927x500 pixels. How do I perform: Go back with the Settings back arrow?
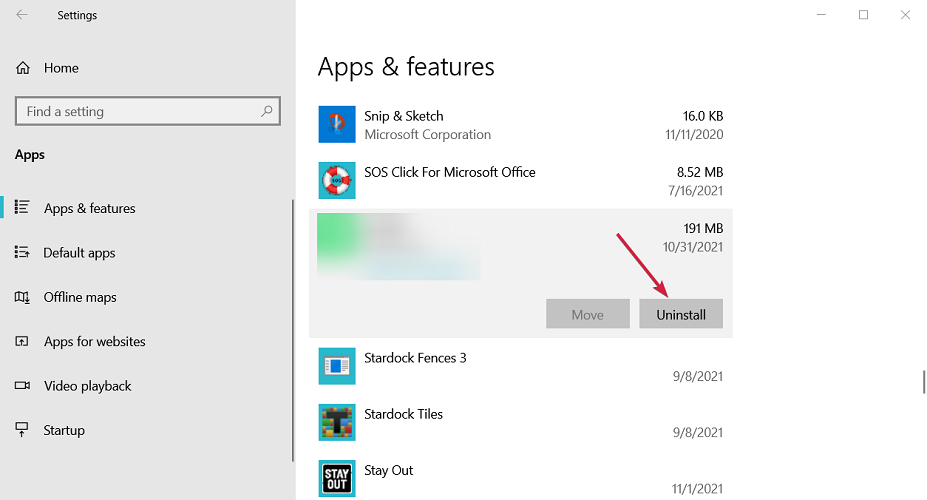click(22, 15)
